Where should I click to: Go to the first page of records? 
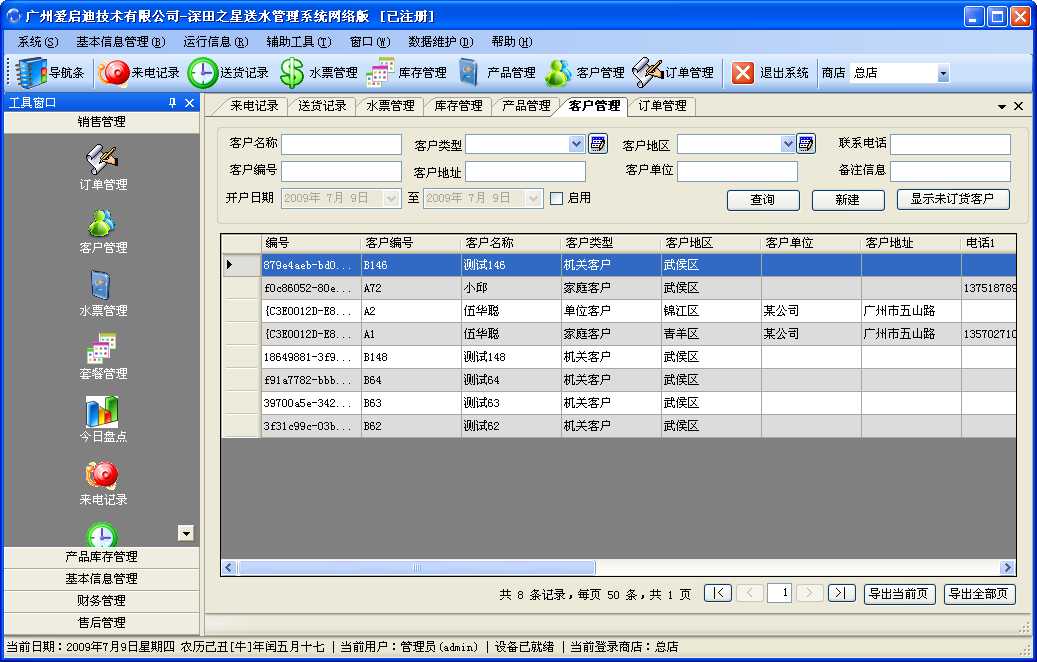718,593
